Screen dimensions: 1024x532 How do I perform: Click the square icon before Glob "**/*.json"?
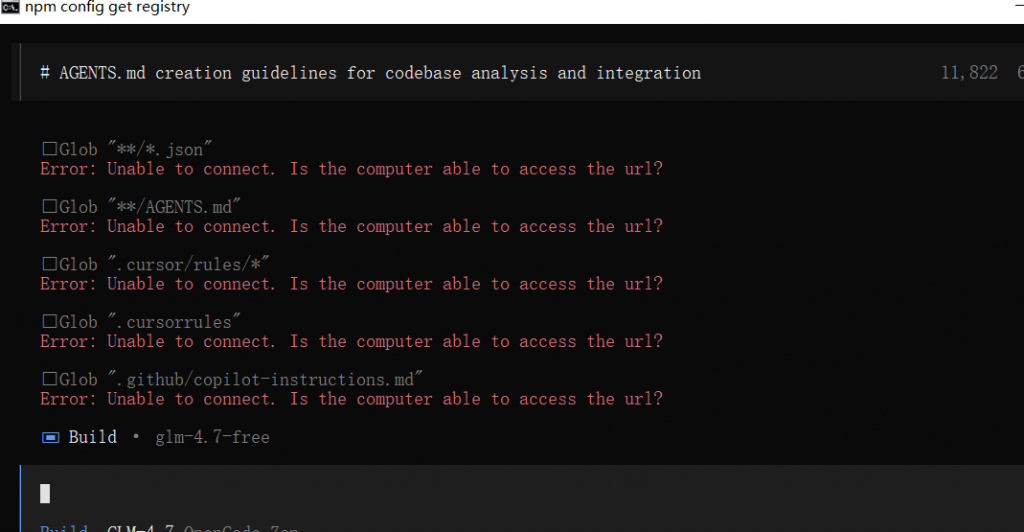coord(48,150)
